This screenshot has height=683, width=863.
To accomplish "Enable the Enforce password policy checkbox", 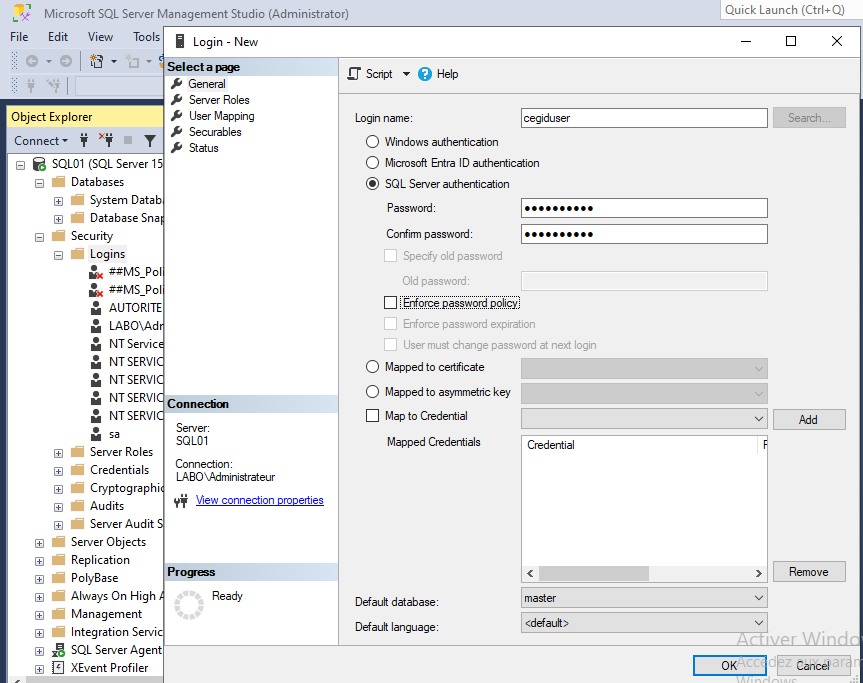I will click(391, 303).
